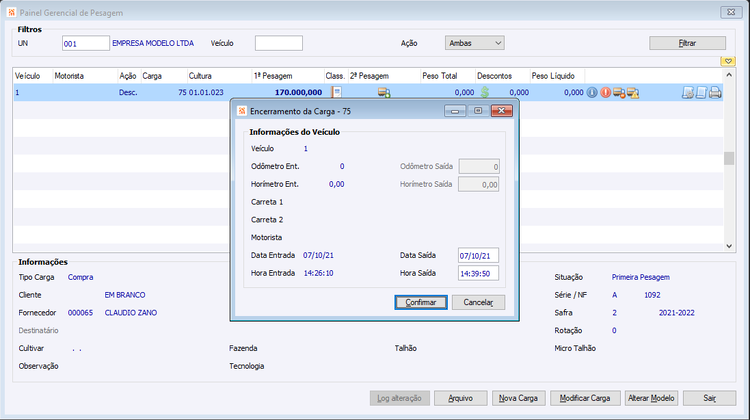Screen dimensions: 750x420
Task: Click the grid scrollbar down arrow
Action: pyautogui.click(x=729, y=246)
